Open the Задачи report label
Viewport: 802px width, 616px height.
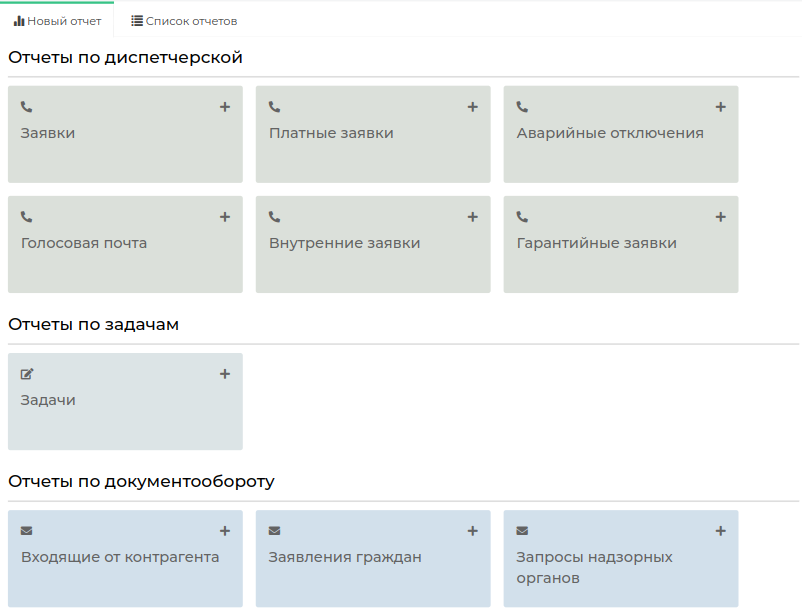[x=48, y=400]
